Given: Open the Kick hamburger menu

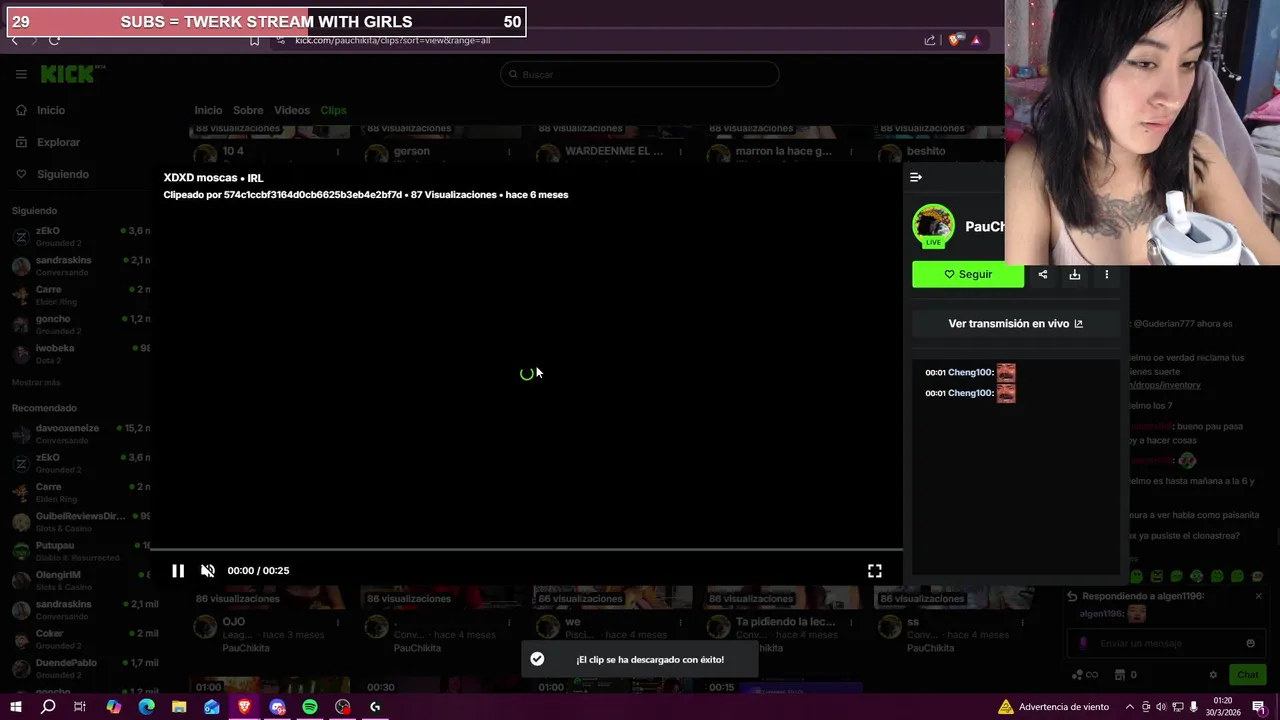Looking at the screenshot, I should tap(21, 74).
